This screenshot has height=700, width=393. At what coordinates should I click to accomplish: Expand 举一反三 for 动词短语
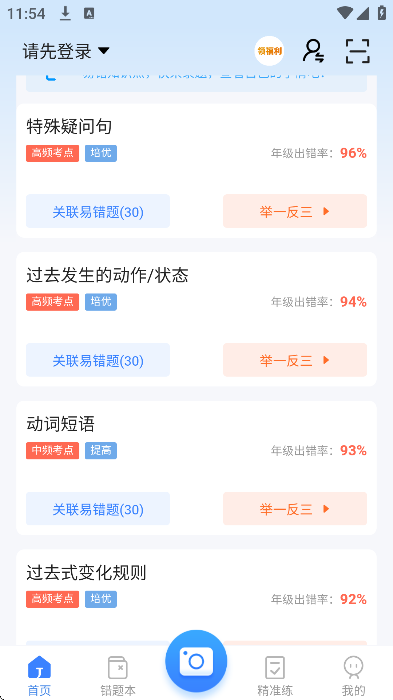pos(295,508)
